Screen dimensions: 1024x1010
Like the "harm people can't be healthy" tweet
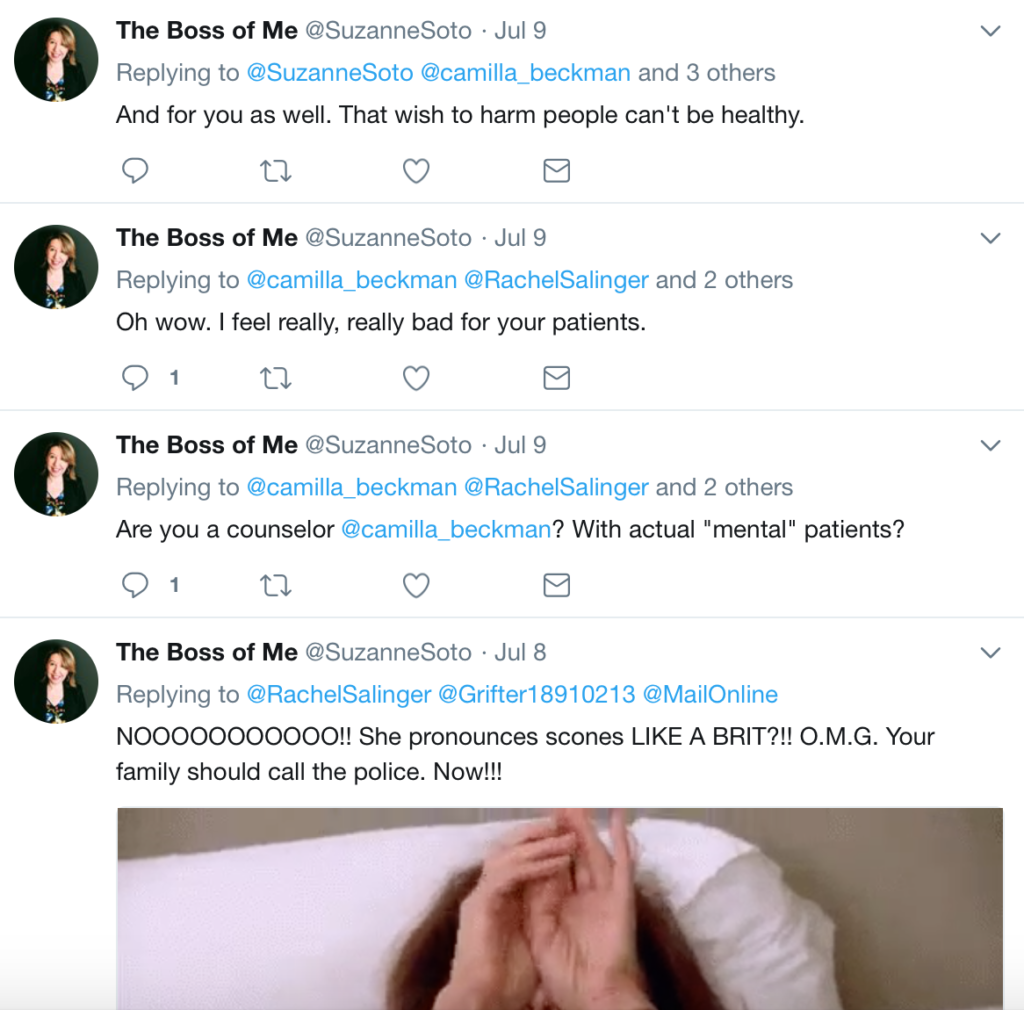tap(416, 171)
